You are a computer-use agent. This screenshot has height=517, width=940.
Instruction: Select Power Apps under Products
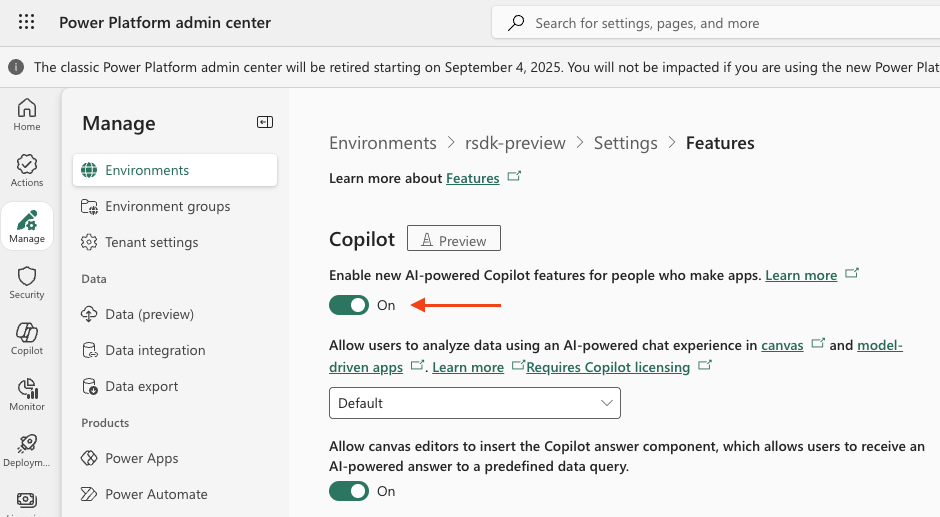pos(141,458)
